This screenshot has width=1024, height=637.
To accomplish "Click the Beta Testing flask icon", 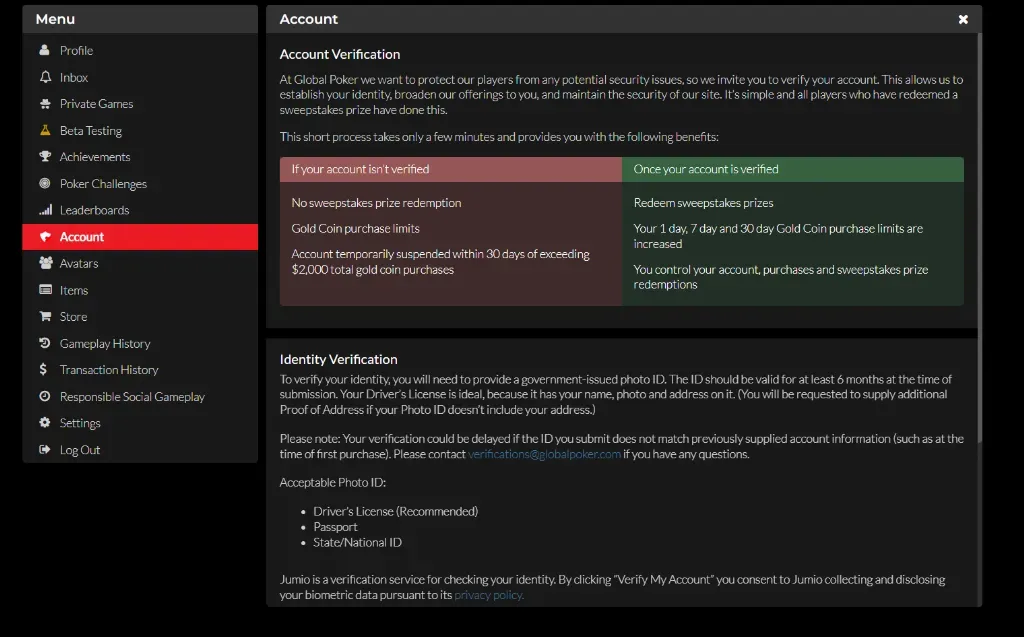I will [44, 130].
